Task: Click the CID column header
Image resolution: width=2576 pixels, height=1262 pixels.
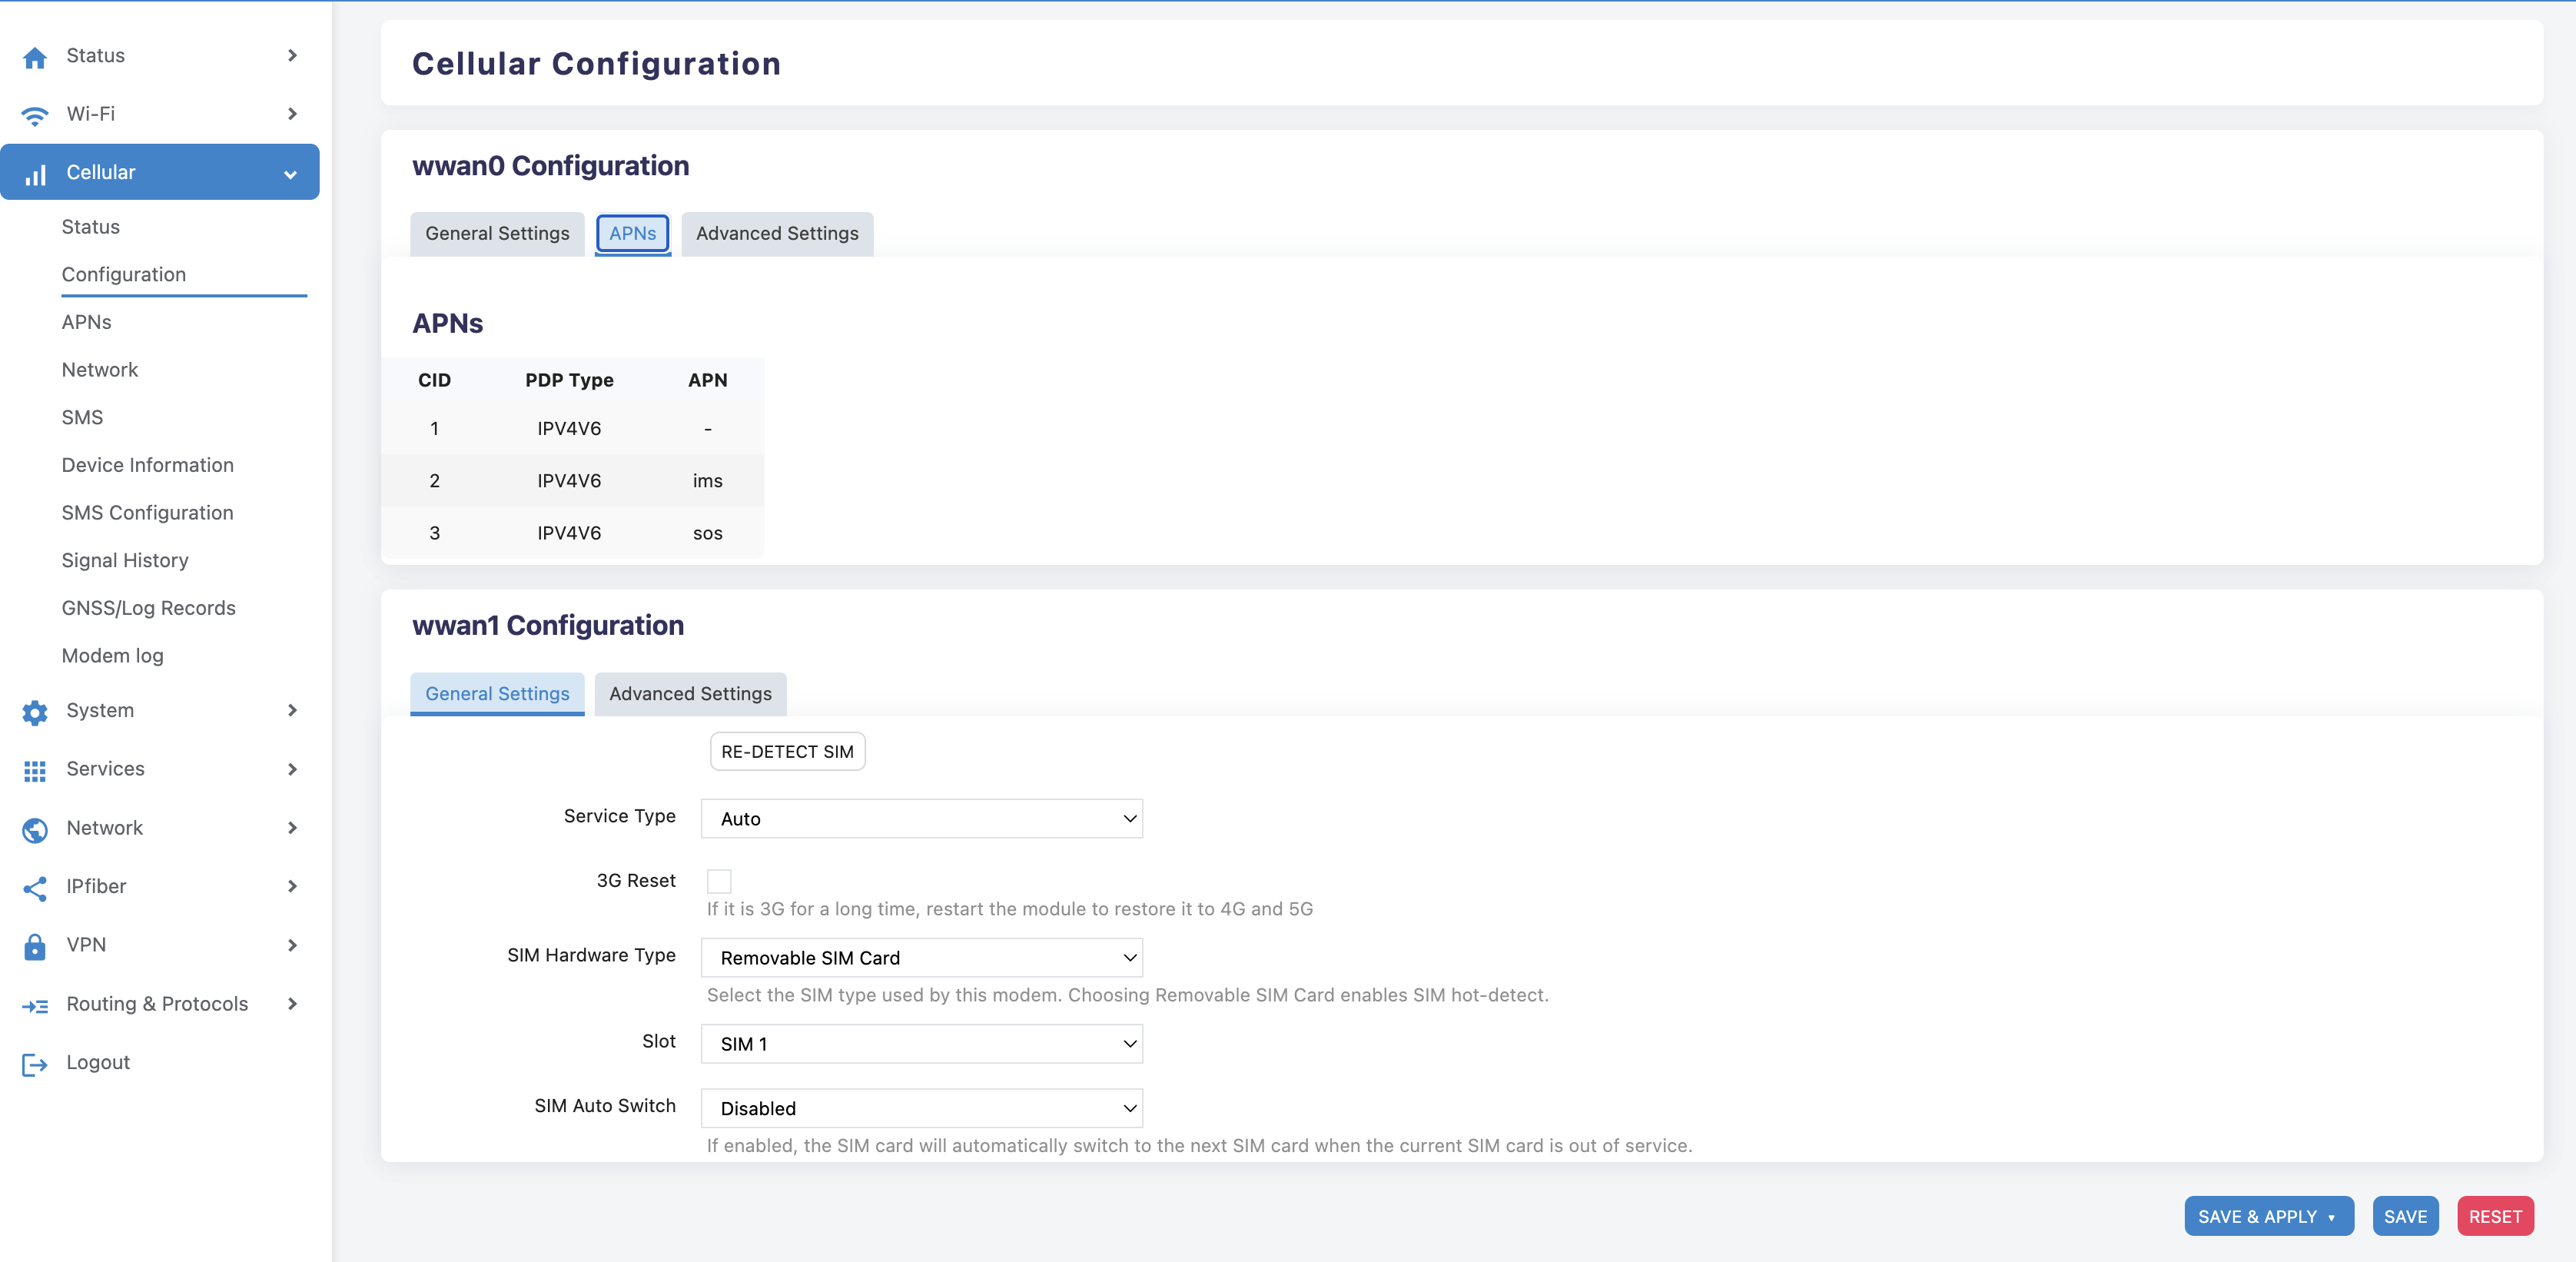Action: point(434,380)
